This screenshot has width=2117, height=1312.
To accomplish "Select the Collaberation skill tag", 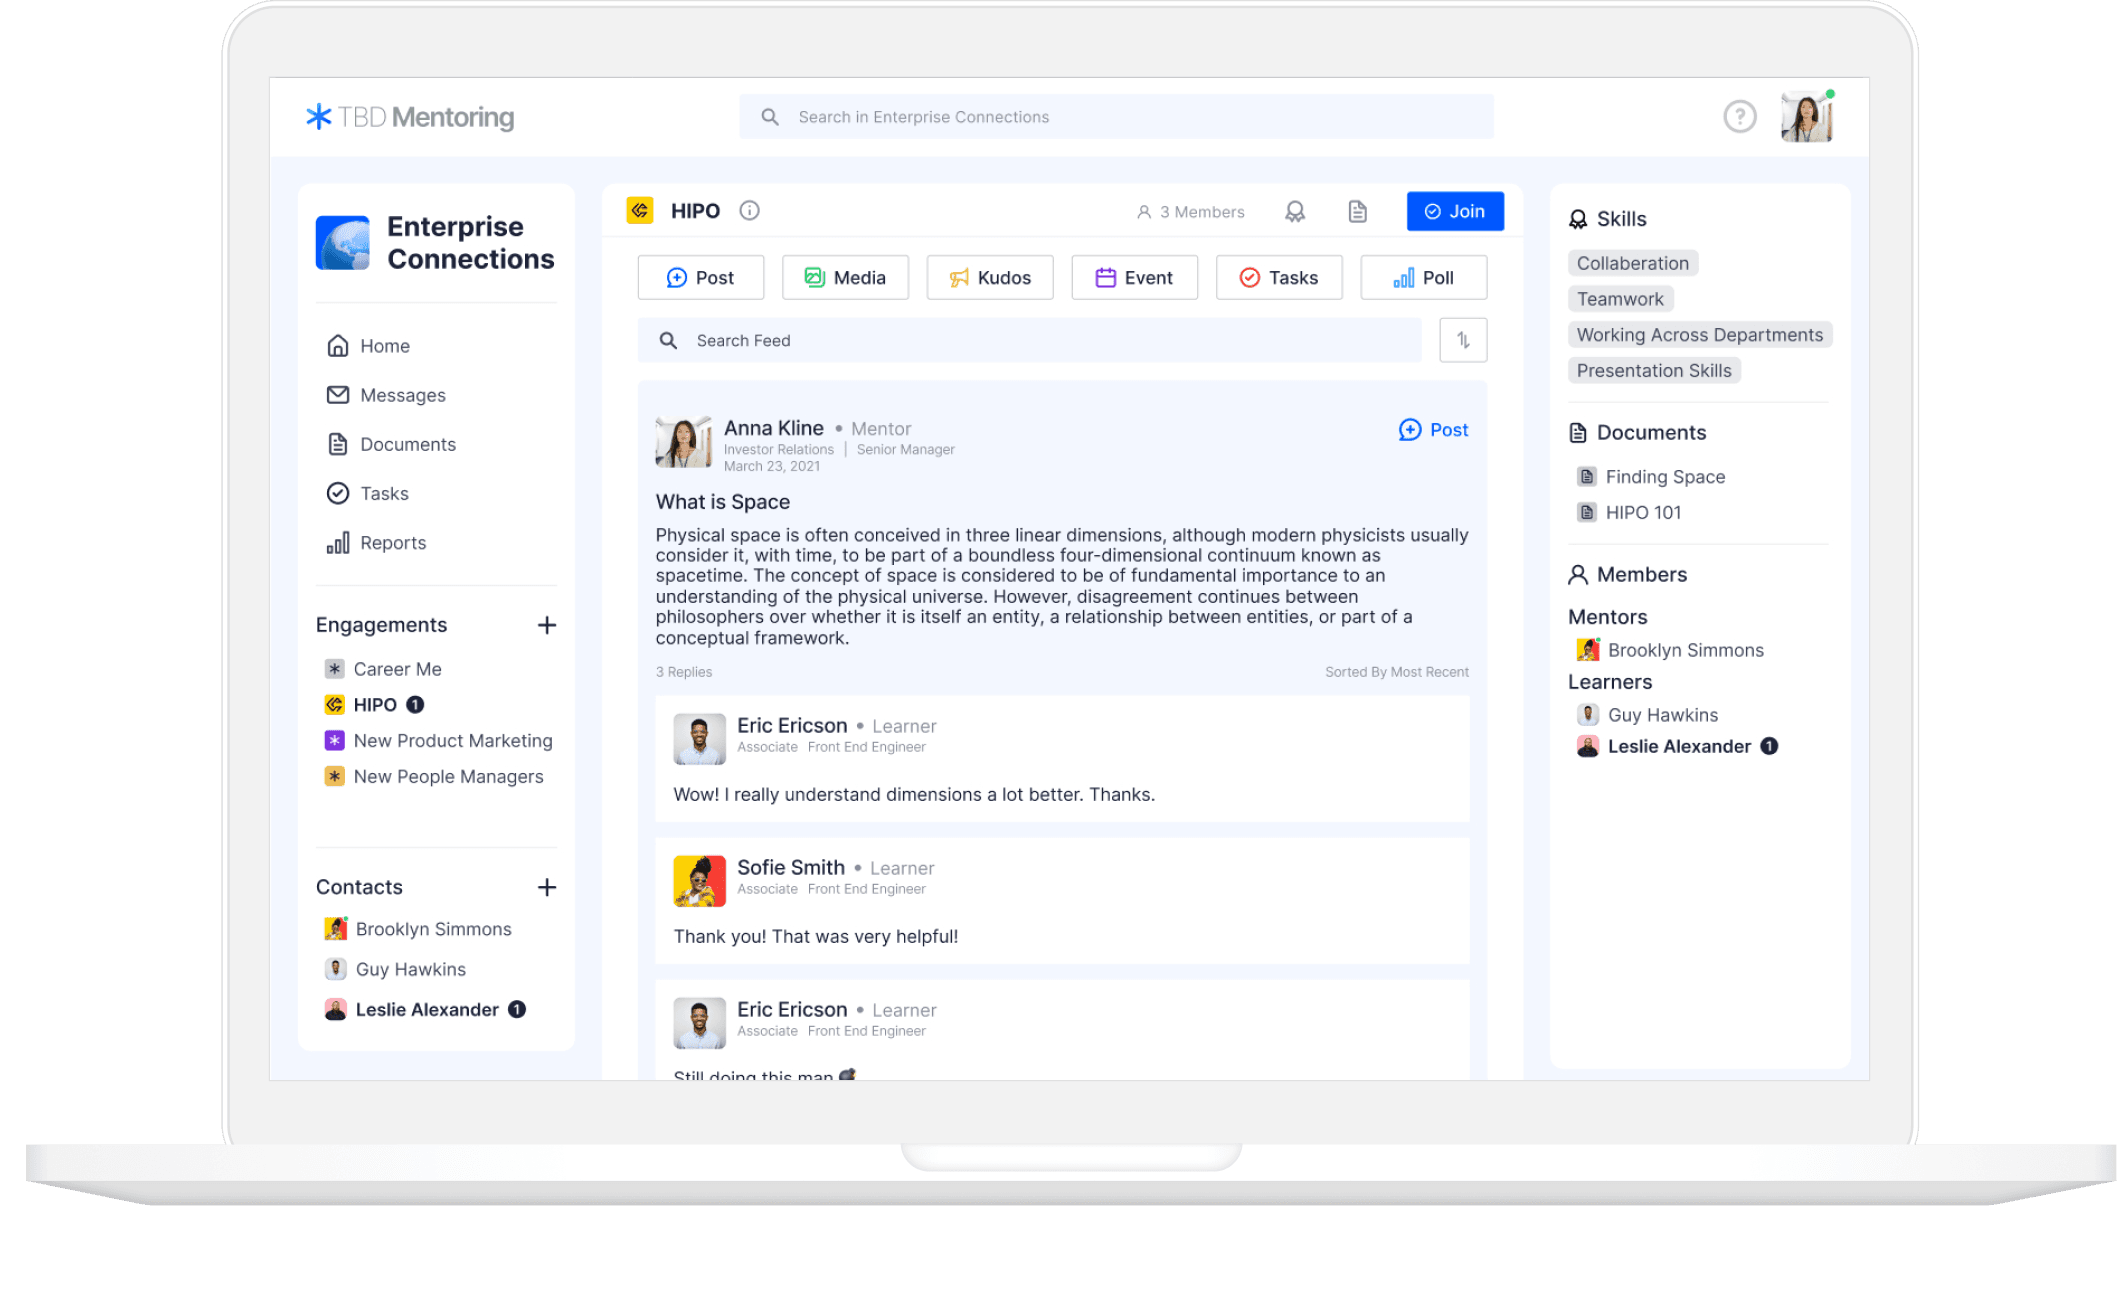I will (x=1633, y=263).
